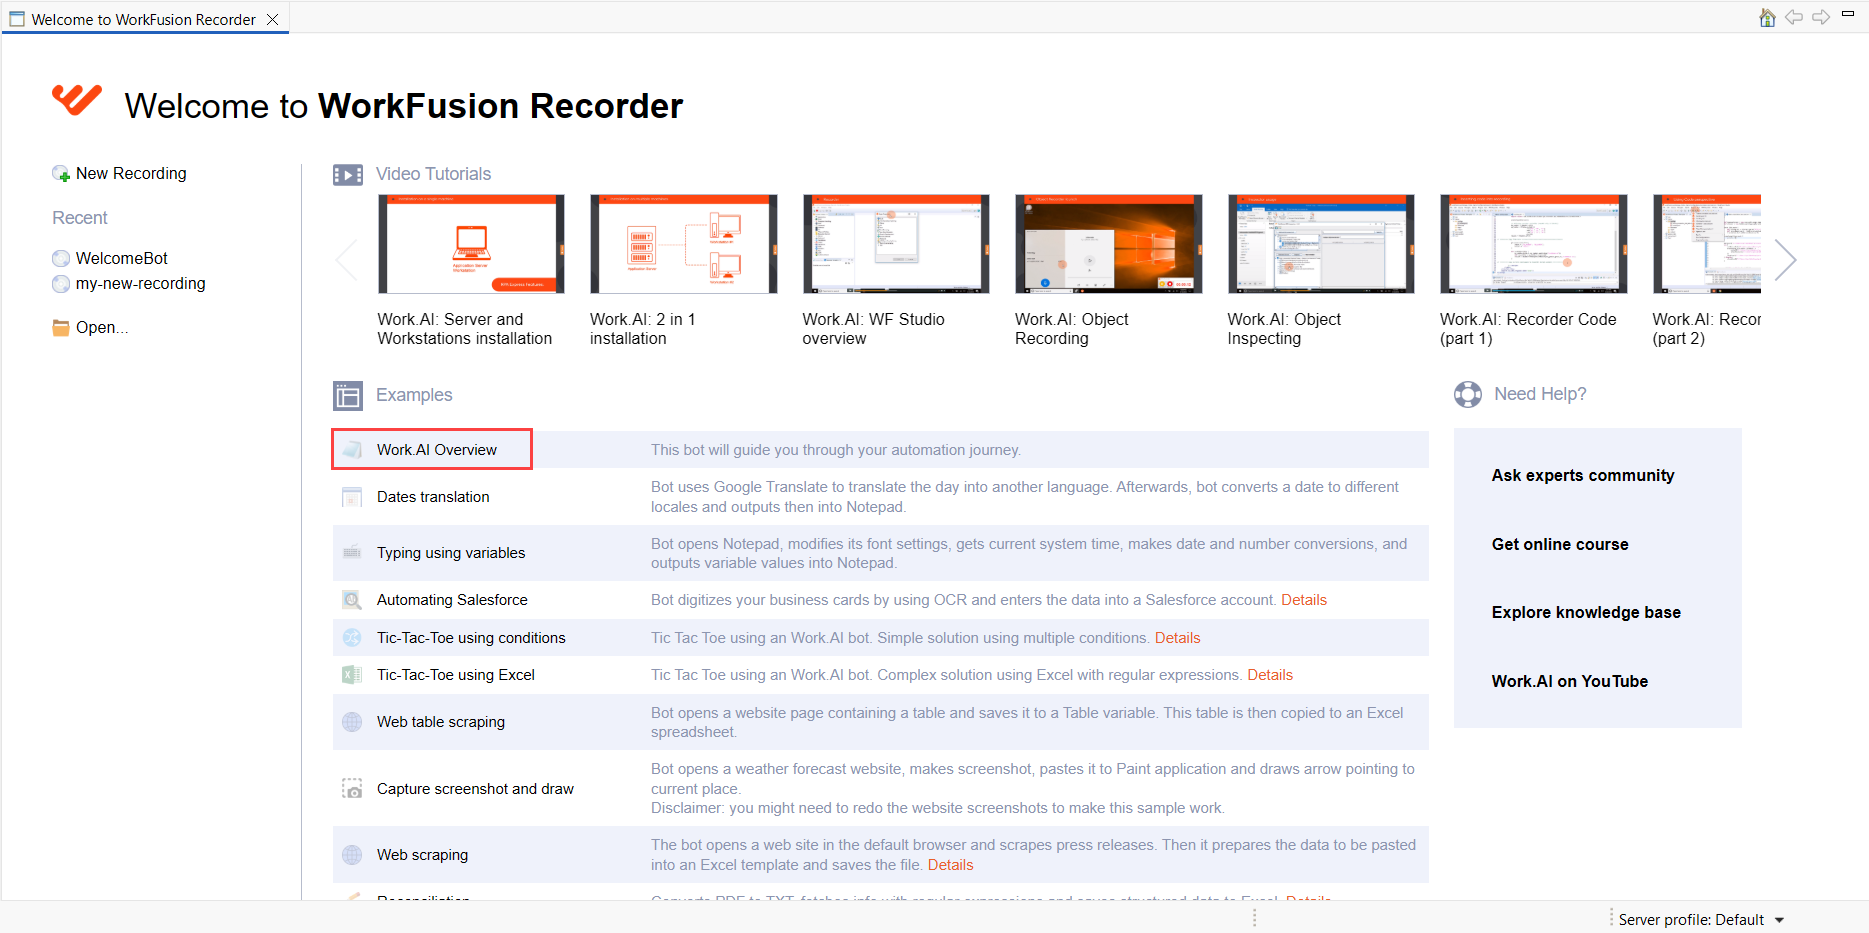Screen dimensions: 1869x933
Task: Click Details link for Tic-Tac-Toe using conditions
Action: click(1178, 638)
